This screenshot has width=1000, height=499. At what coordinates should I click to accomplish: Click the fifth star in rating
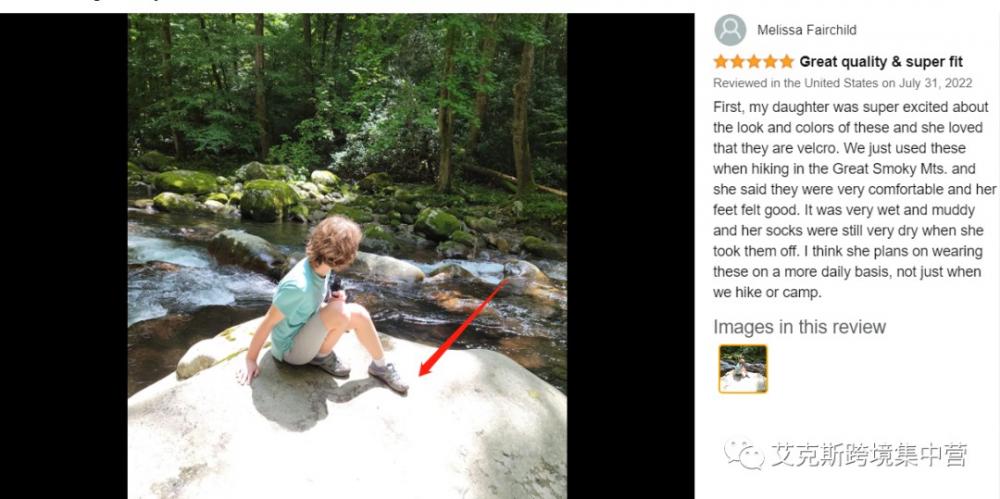click(x=786, y=62)
